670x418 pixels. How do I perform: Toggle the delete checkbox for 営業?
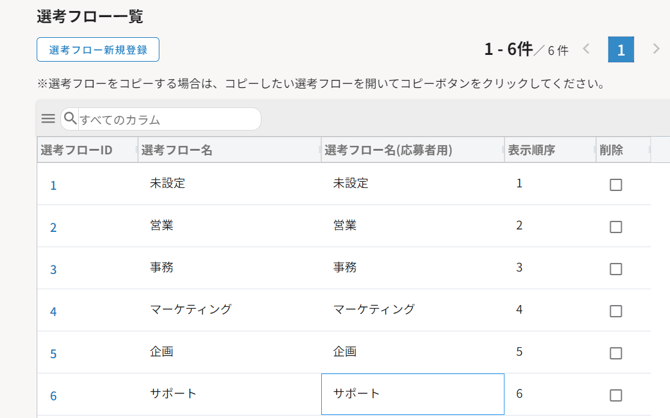pos(616,227)
